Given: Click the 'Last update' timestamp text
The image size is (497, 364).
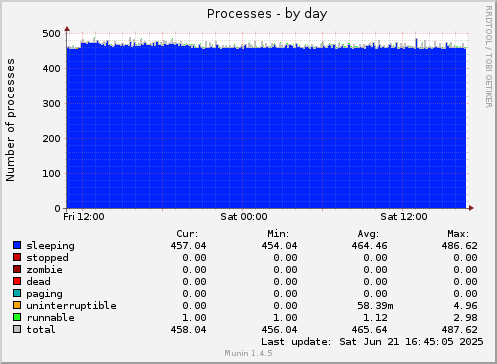Looking at the screenshot, I should (x=372, y=342).
